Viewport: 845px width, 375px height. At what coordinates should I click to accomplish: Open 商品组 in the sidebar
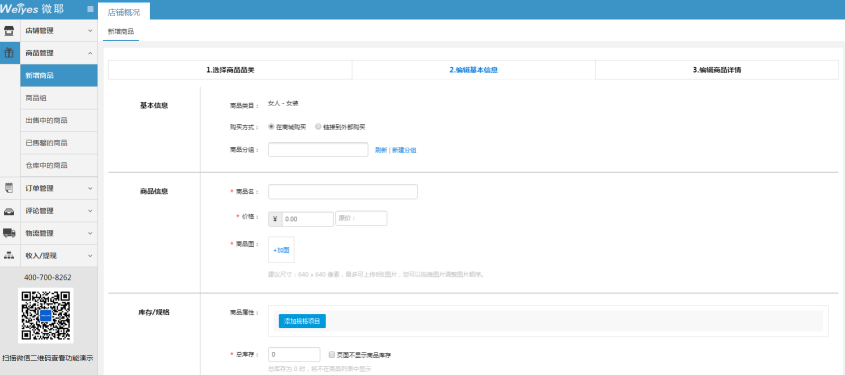59,98
